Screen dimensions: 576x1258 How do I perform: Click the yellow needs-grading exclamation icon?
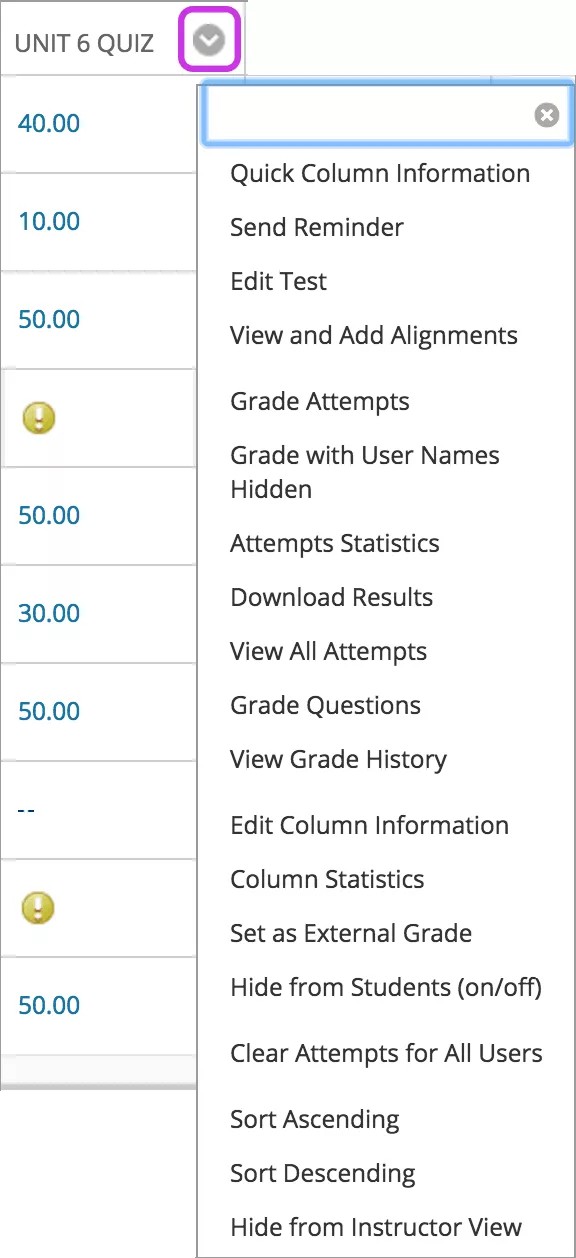[38, 417]
